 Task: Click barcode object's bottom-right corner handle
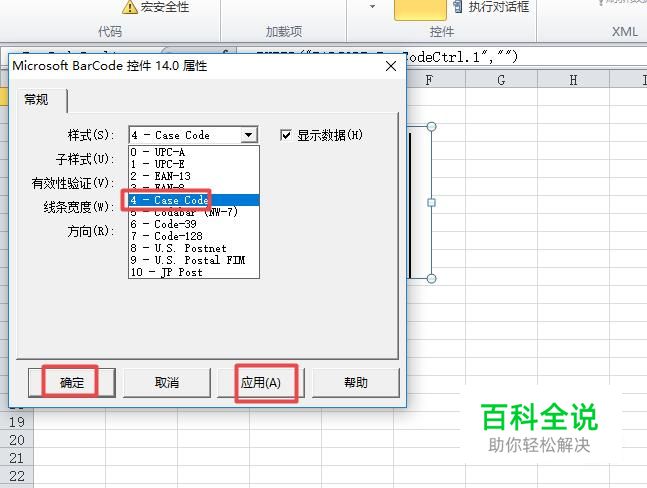click(x=431, y=278)
